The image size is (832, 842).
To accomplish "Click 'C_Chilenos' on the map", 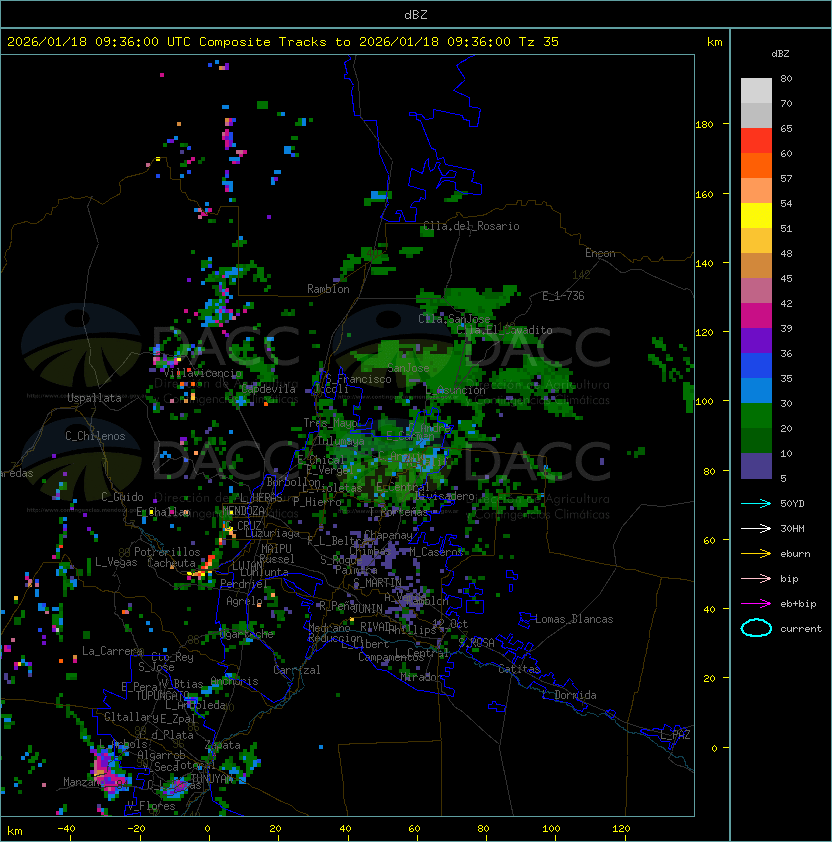I will pyautogui.click(x=95, y=436).
